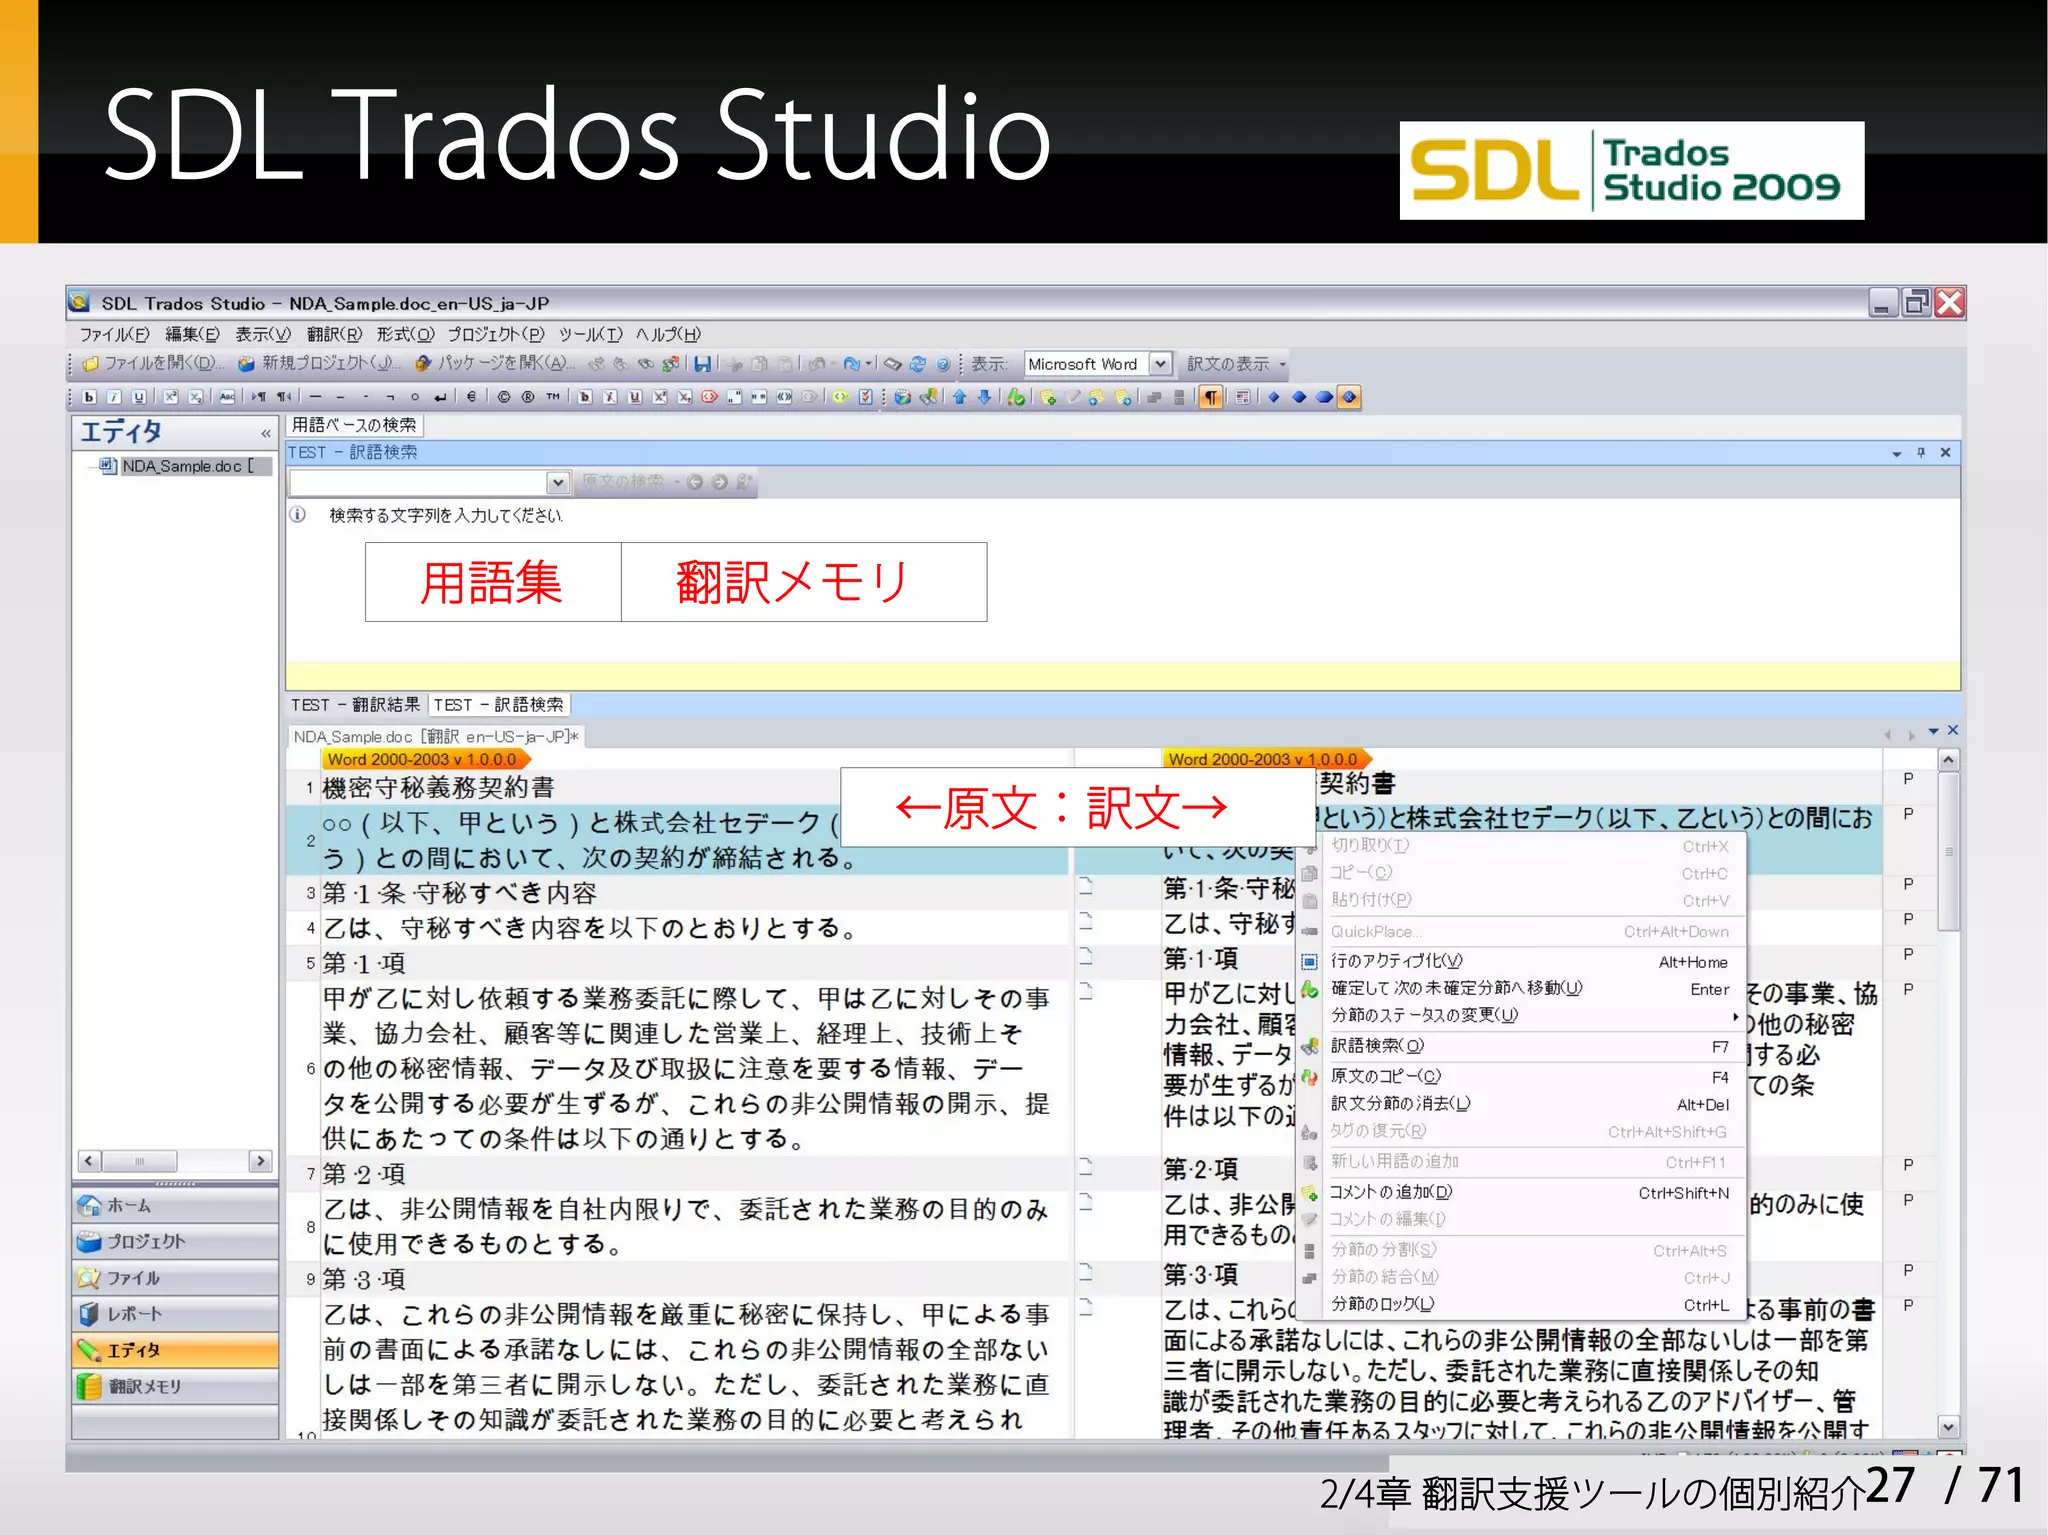Click source segment 1 機密守秘義務契約書

438,788
